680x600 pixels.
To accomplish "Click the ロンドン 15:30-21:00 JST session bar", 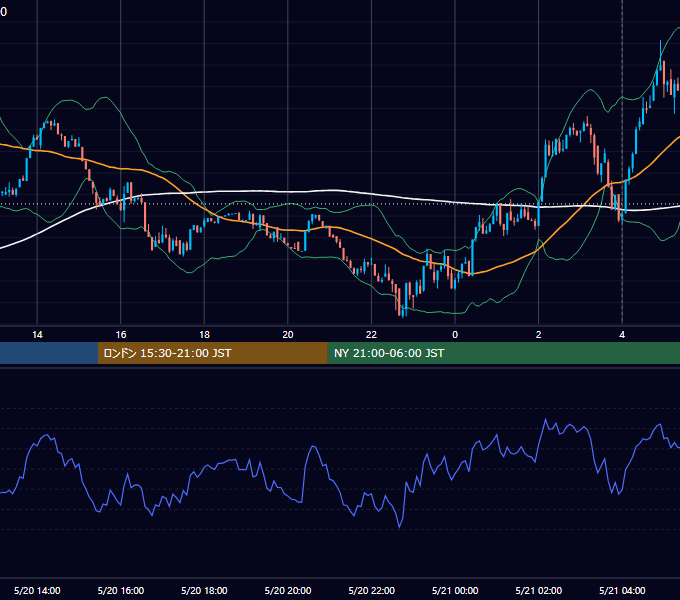I will pyautogui.click(x=212, y=353).
